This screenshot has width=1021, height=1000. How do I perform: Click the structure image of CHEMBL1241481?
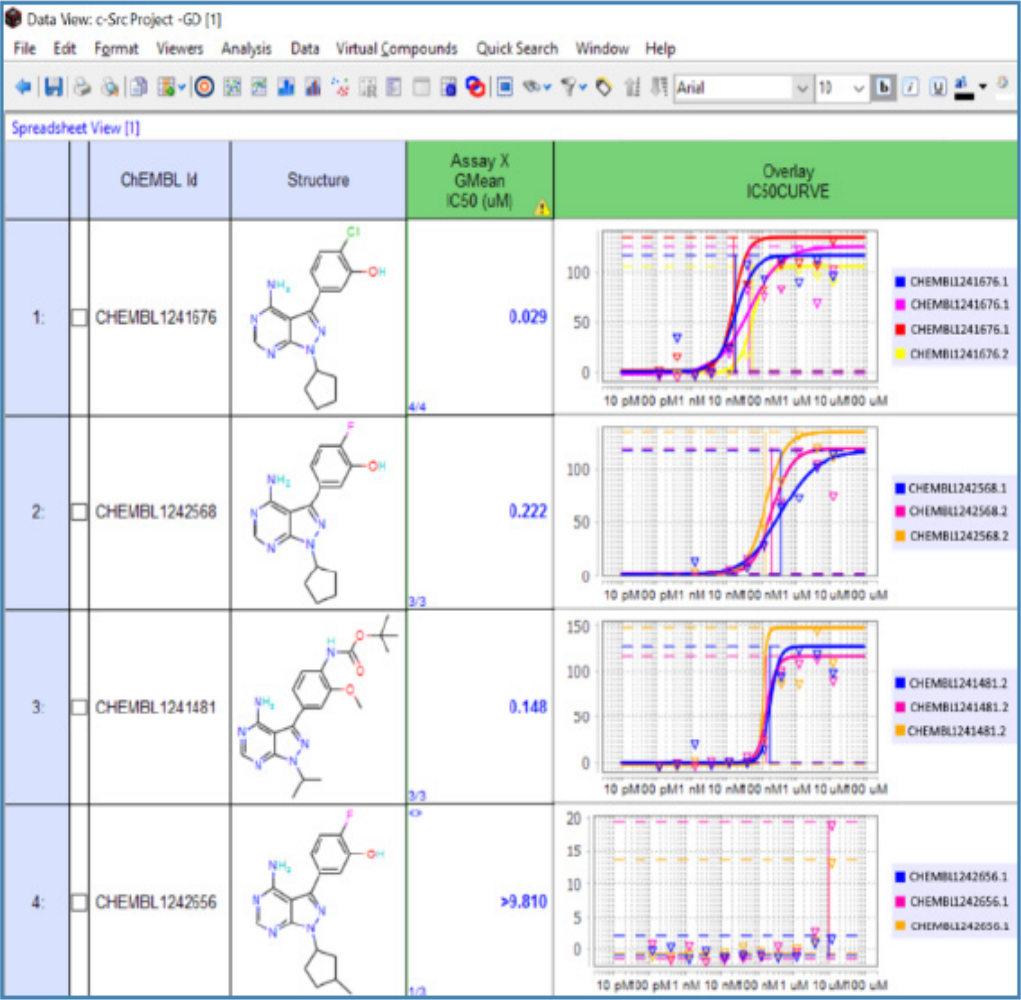click(318, 706)
